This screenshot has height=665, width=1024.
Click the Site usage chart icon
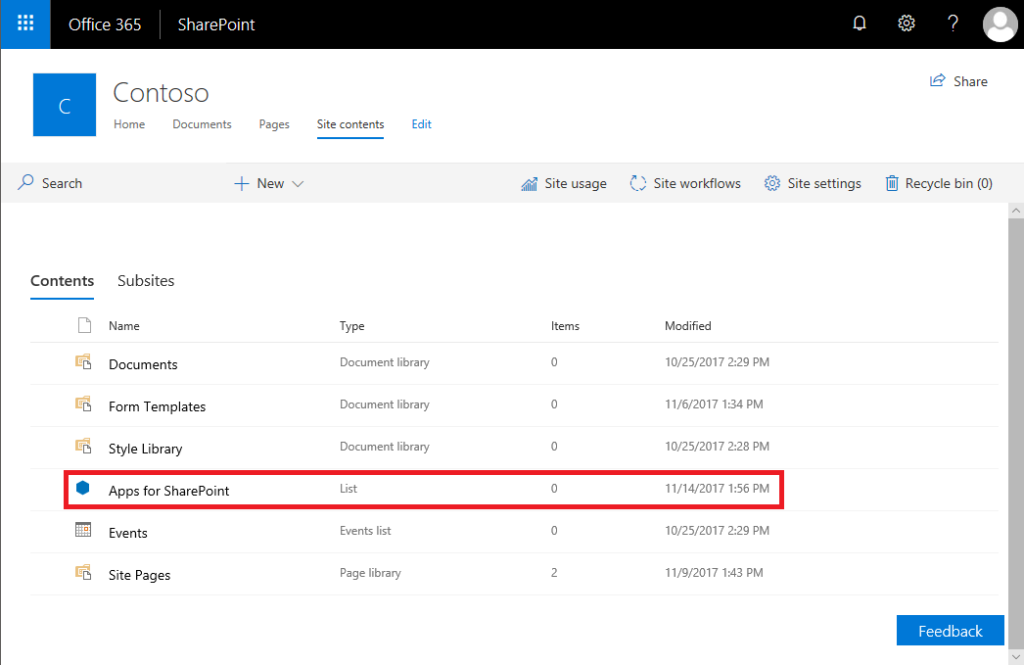point(529,184)
